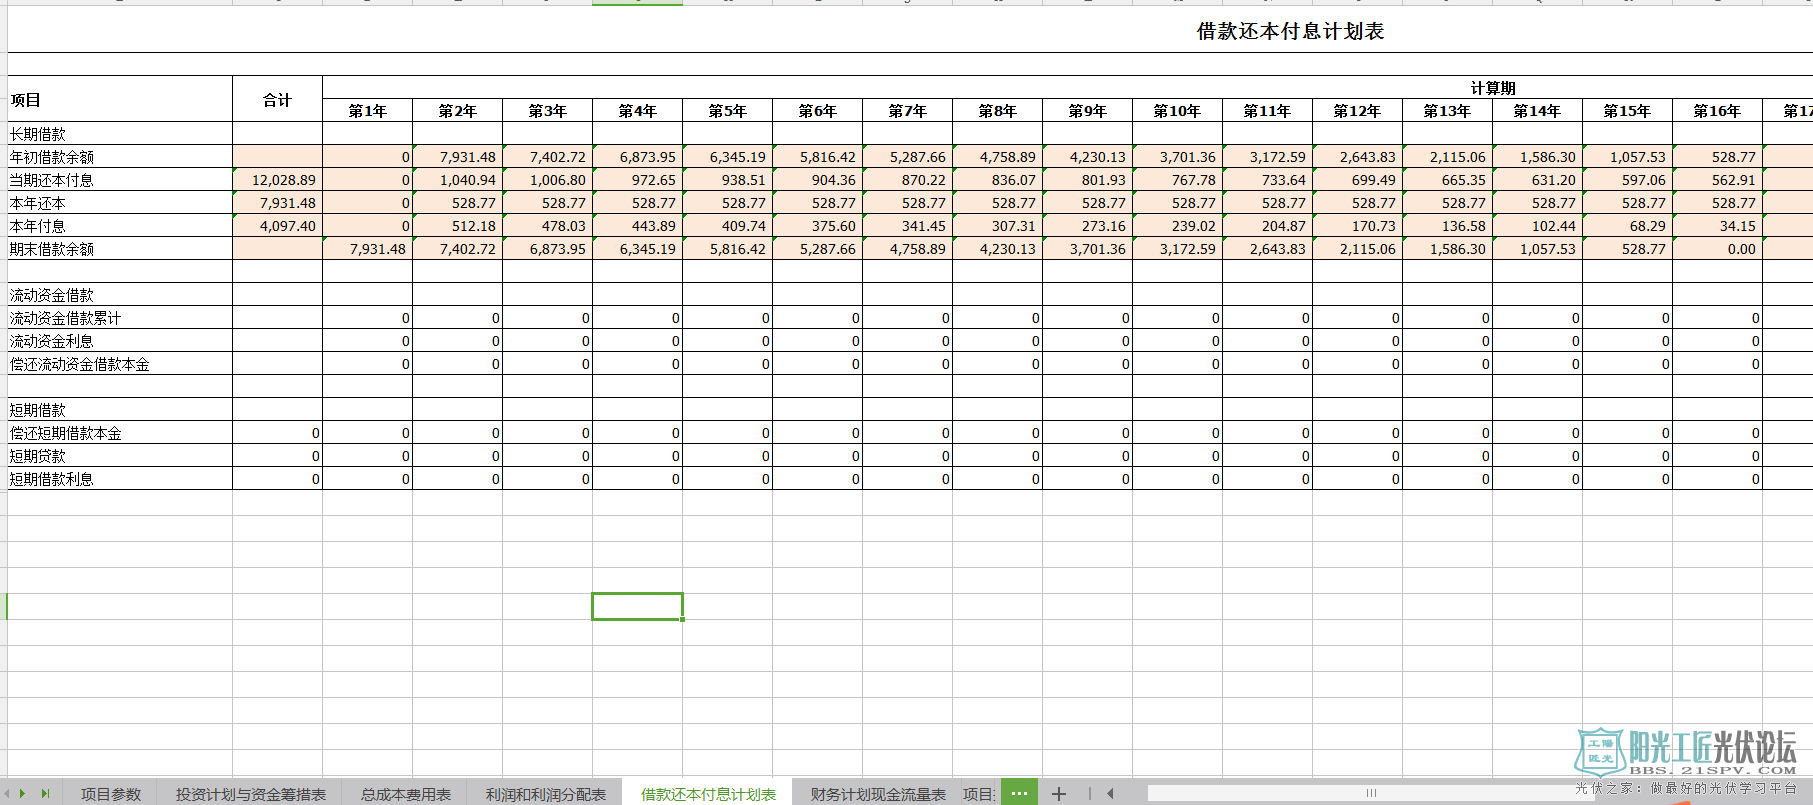The image size is (1813, 805).
Task: Click the partially hidden 项目 sheet tab
Action: tap(979, 794)
